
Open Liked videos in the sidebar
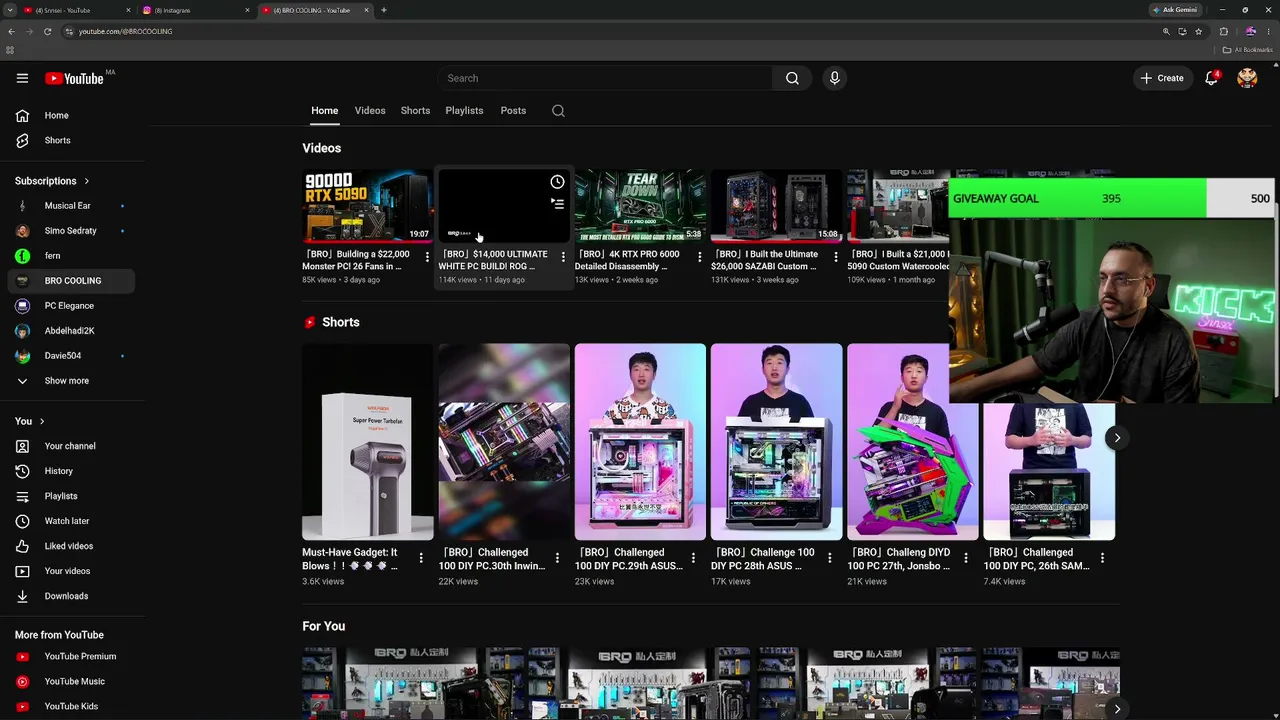tap(72, 546)
